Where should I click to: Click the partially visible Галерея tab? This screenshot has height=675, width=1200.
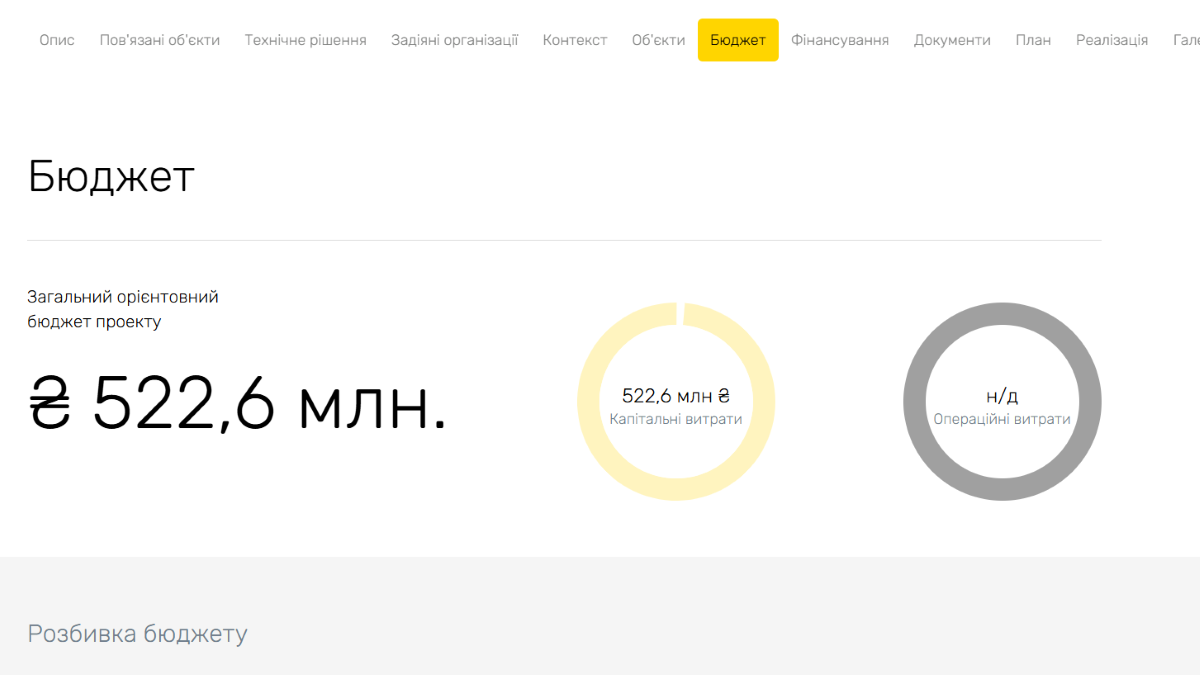(1185, 40)
